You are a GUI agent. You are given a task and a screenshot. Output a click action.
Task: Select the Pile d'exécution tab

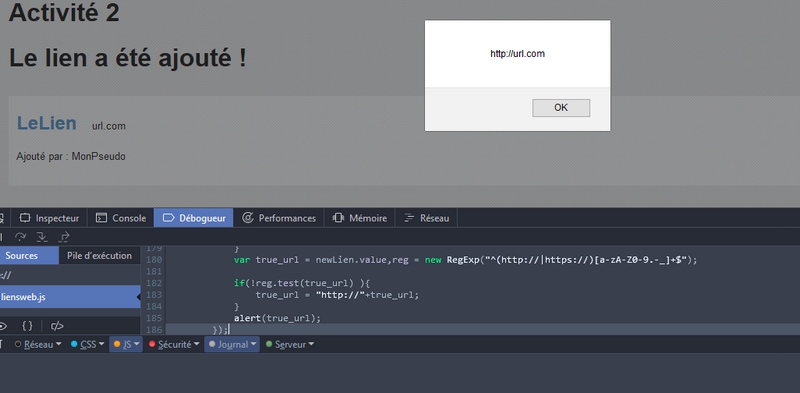99,256
